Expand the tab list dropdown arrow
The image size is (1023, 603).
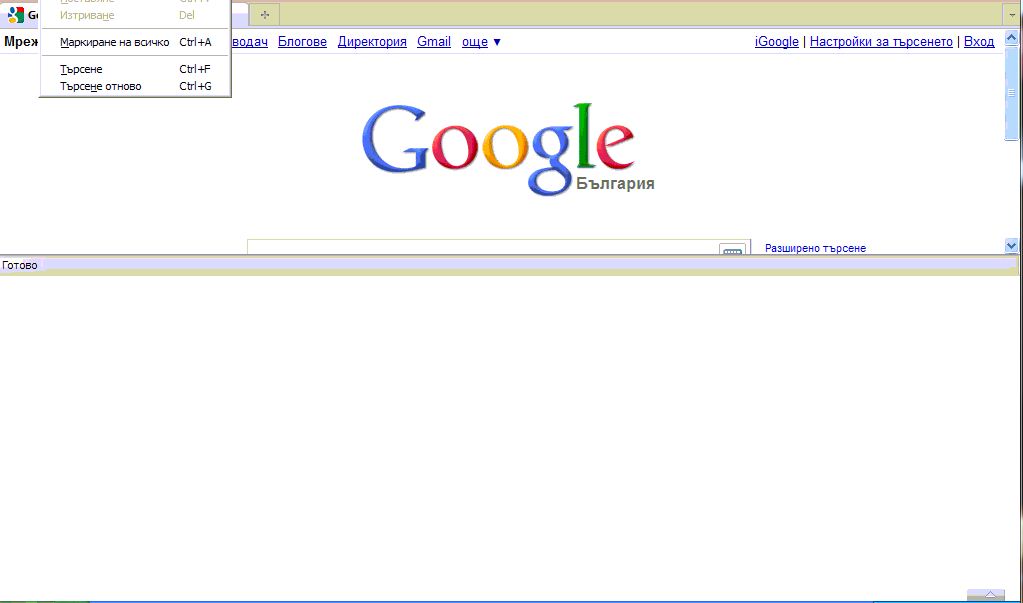click(x=1012, y=15)
